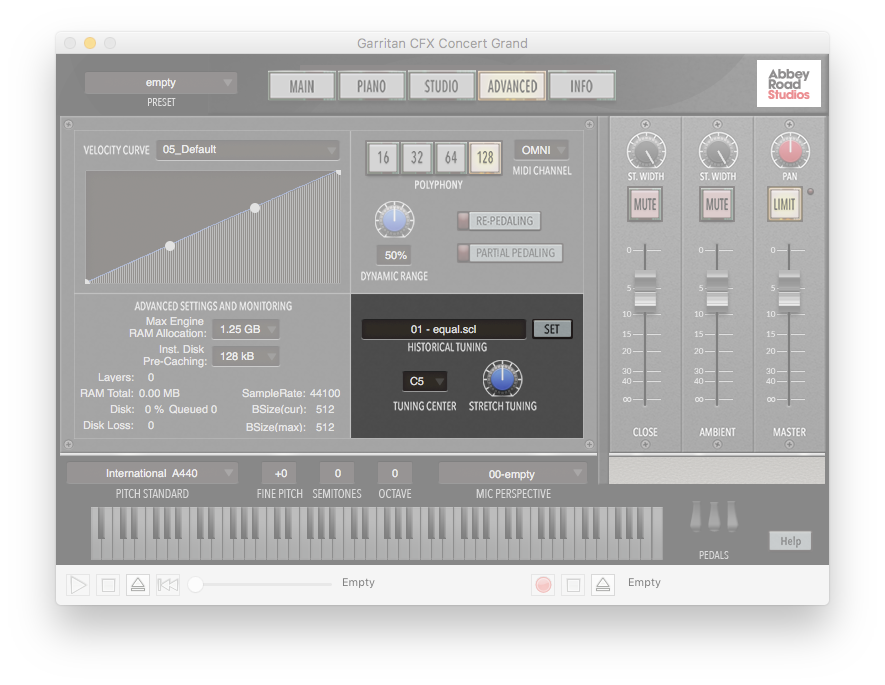Click the SET button for historical tuning
Viewport: 885px width, 685px height.
(552, 329)
